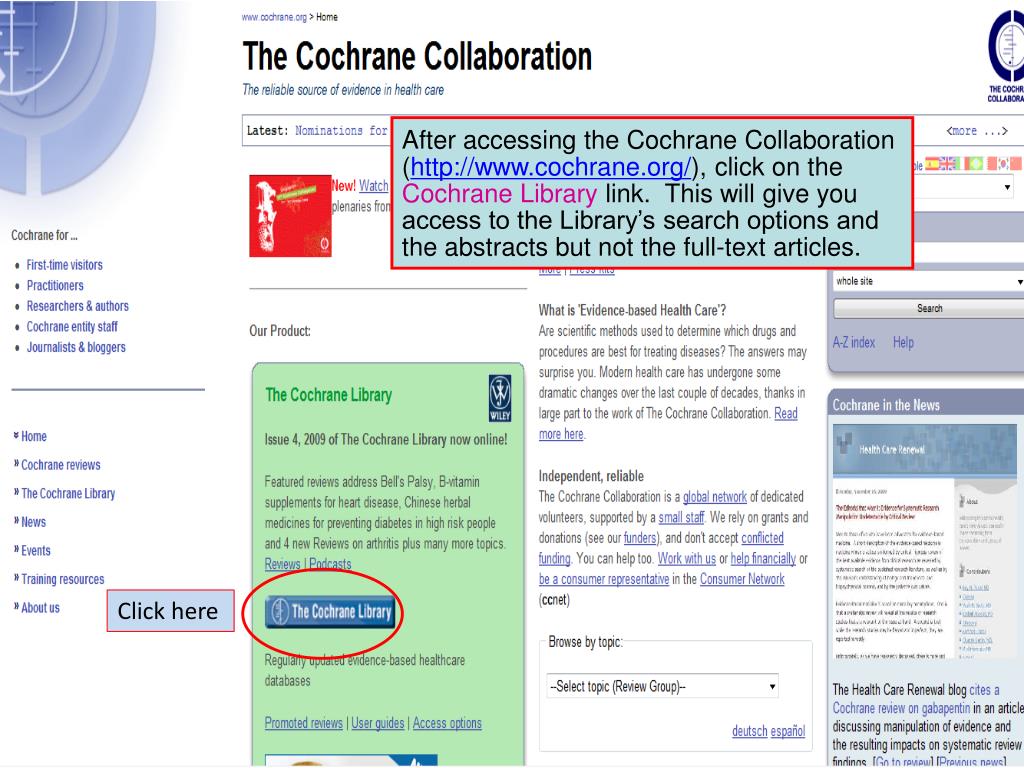Open Promoted reviews link
1024x768 pixels.
pos(304,723)
